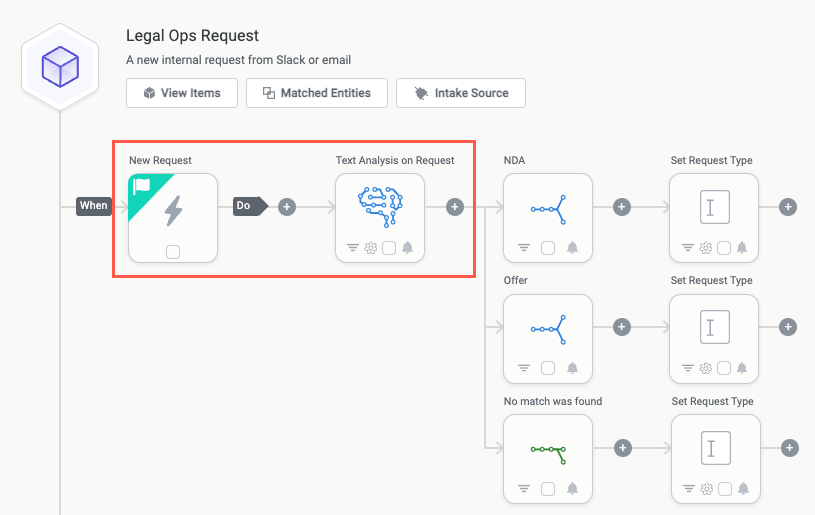Check the box on the Offer step
This screenshot has width=815, height=515.
click(x=548, y=368)
